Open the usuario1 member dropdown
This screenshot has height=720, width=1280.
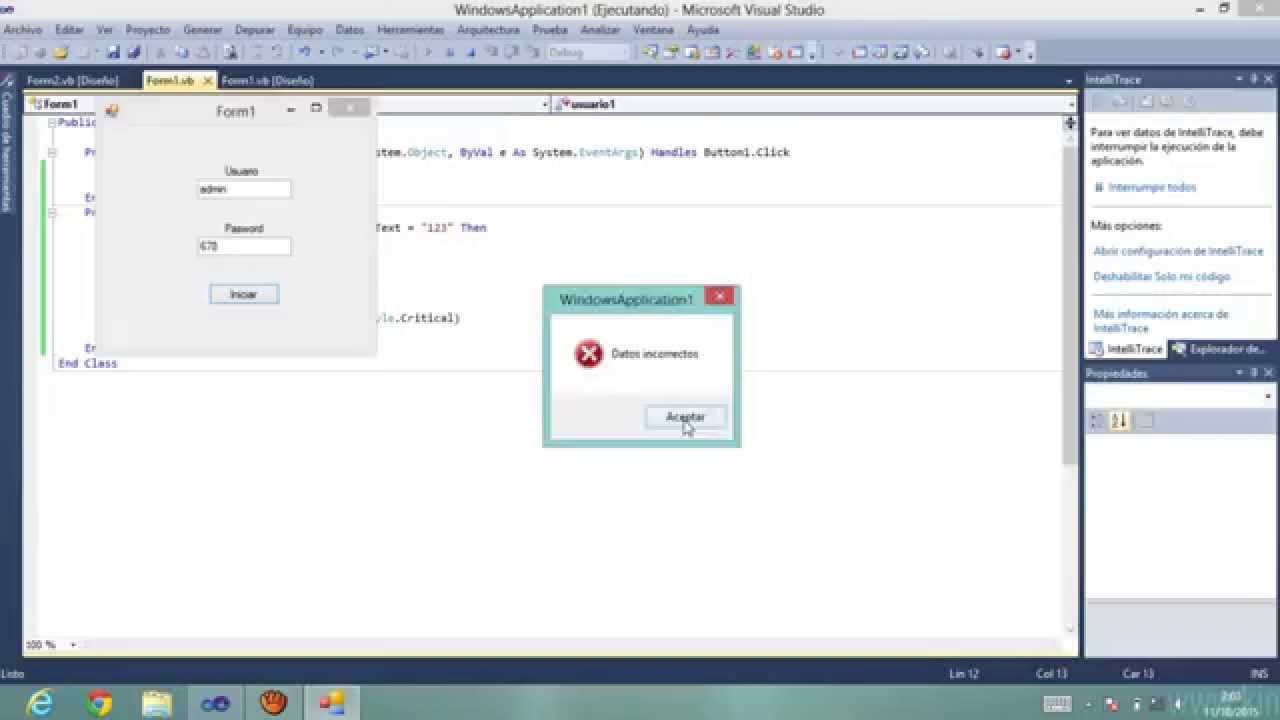1071,104
